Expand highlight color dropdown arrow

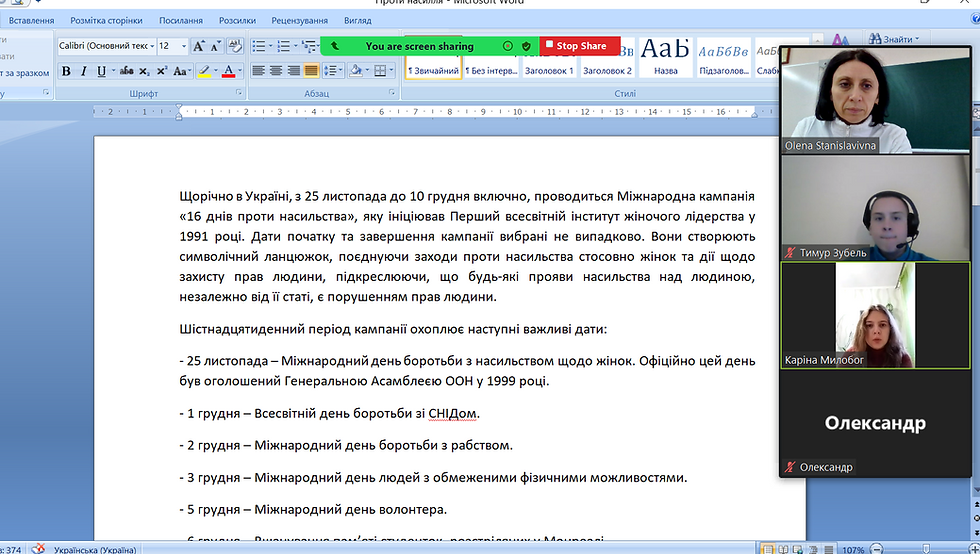coord(216,71)
